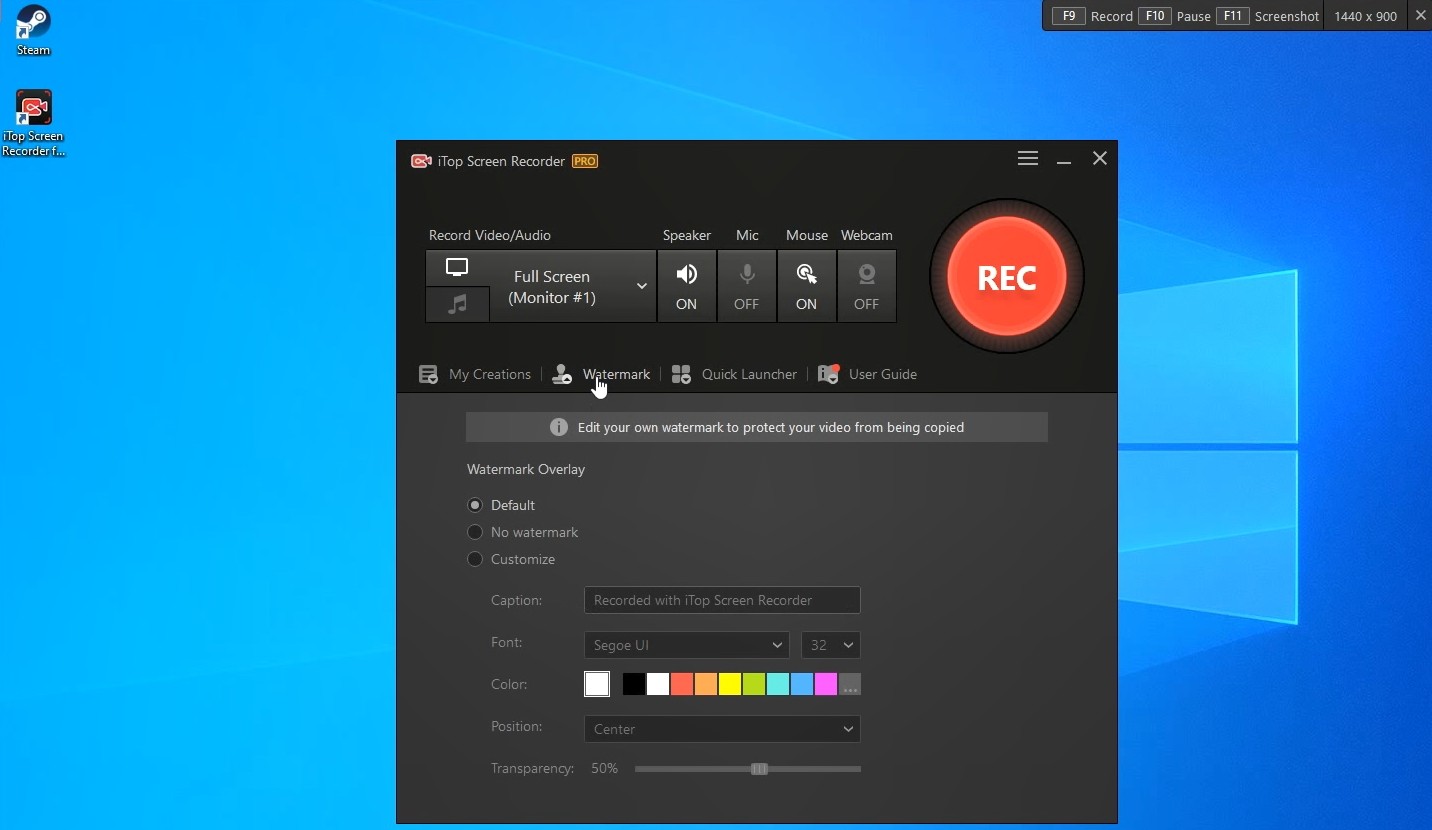Image resolution: width=1432 pixels, height=830 pixels.
Task: Open the watermark Position dropdown
Action: 721,729
